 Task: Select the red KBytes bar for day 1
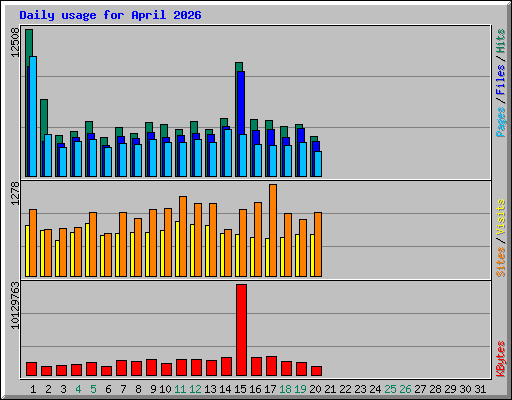(x=31, y=369)
